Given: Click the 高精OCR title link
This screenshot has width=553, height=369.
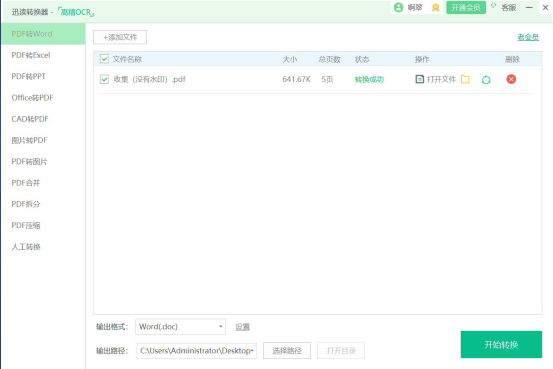Looking at the screenshot, I should [75, 12].
